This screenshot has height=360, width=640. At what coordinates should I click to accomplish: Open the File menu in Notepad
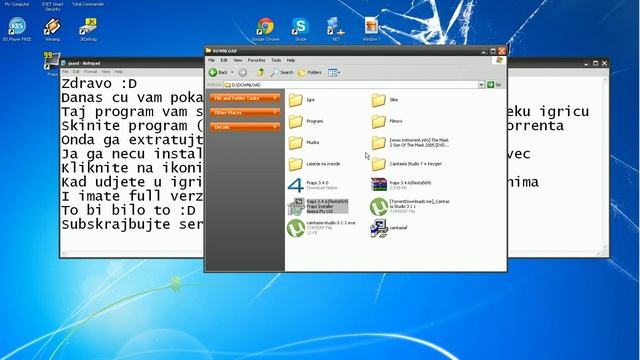65,72
